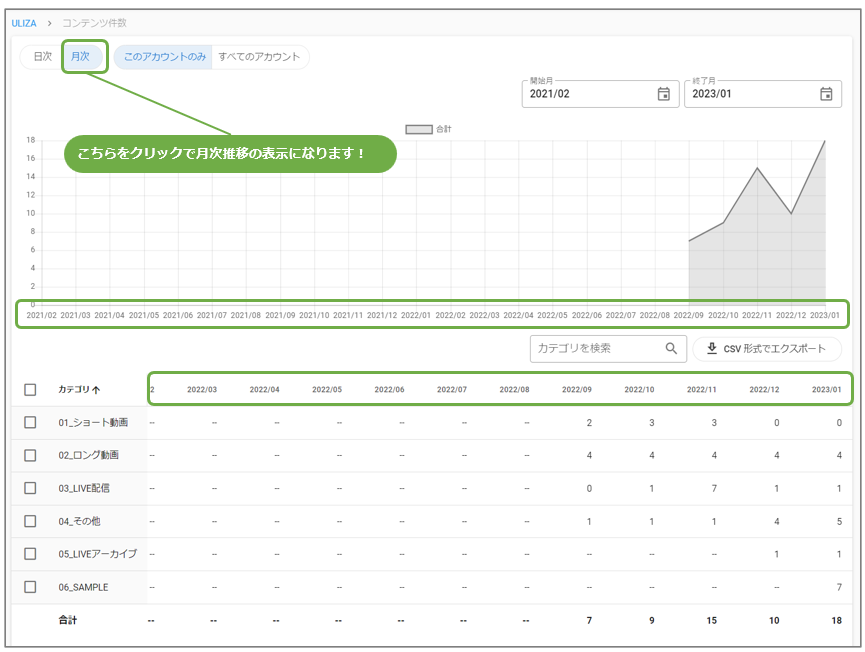Click the 2022/09 column header
Viewport: 865px width, 652px height.
coord(577,389)
